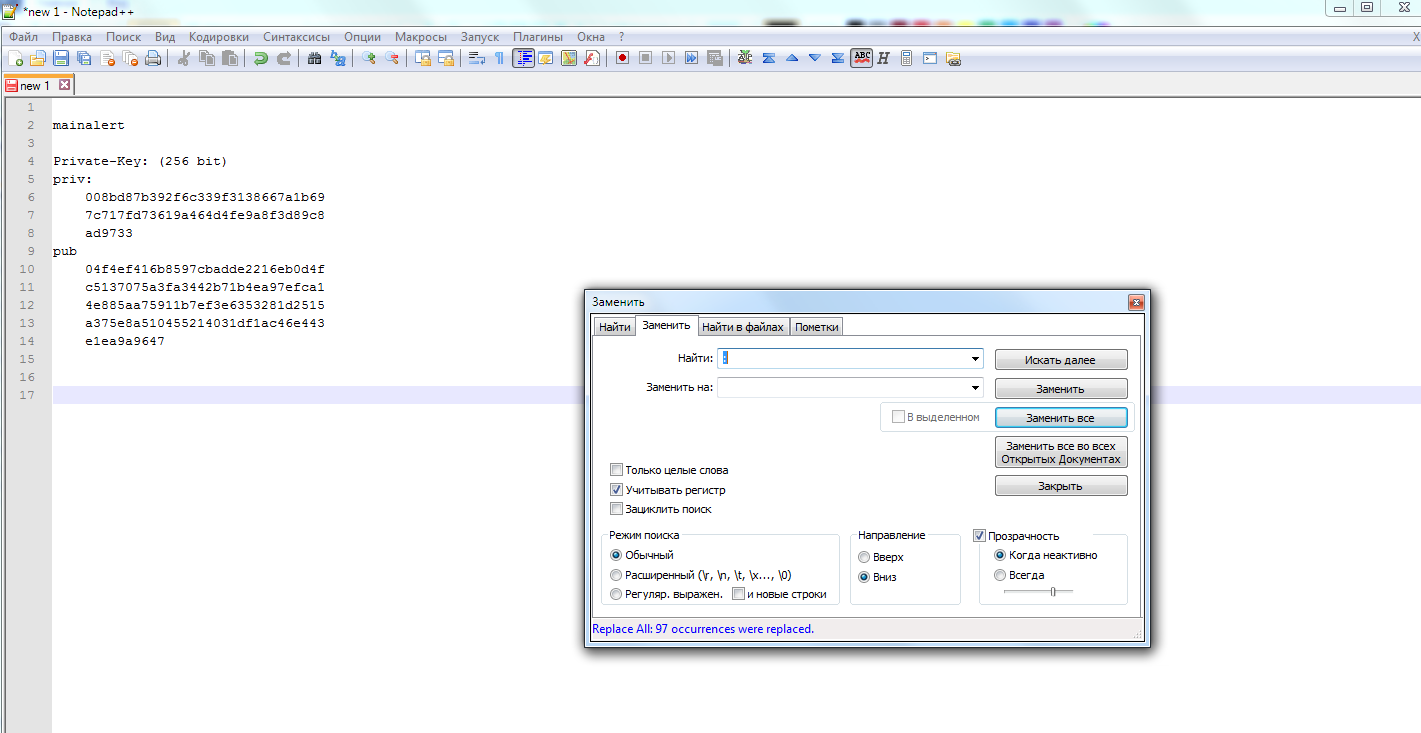Click the Print toolbar icon

[x=153, y=58]
